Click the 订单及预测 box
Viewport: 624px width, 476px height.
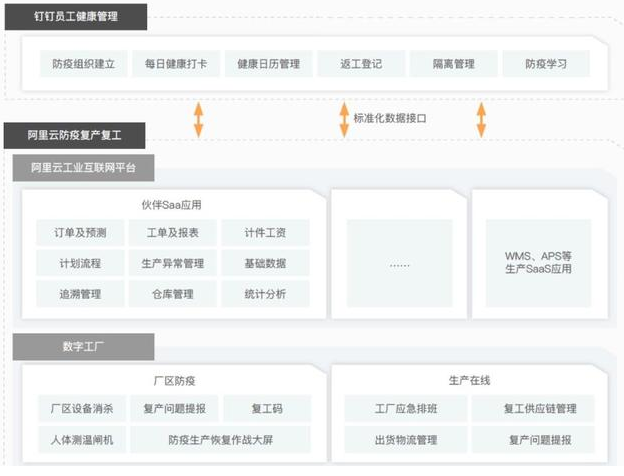point(80,233)
